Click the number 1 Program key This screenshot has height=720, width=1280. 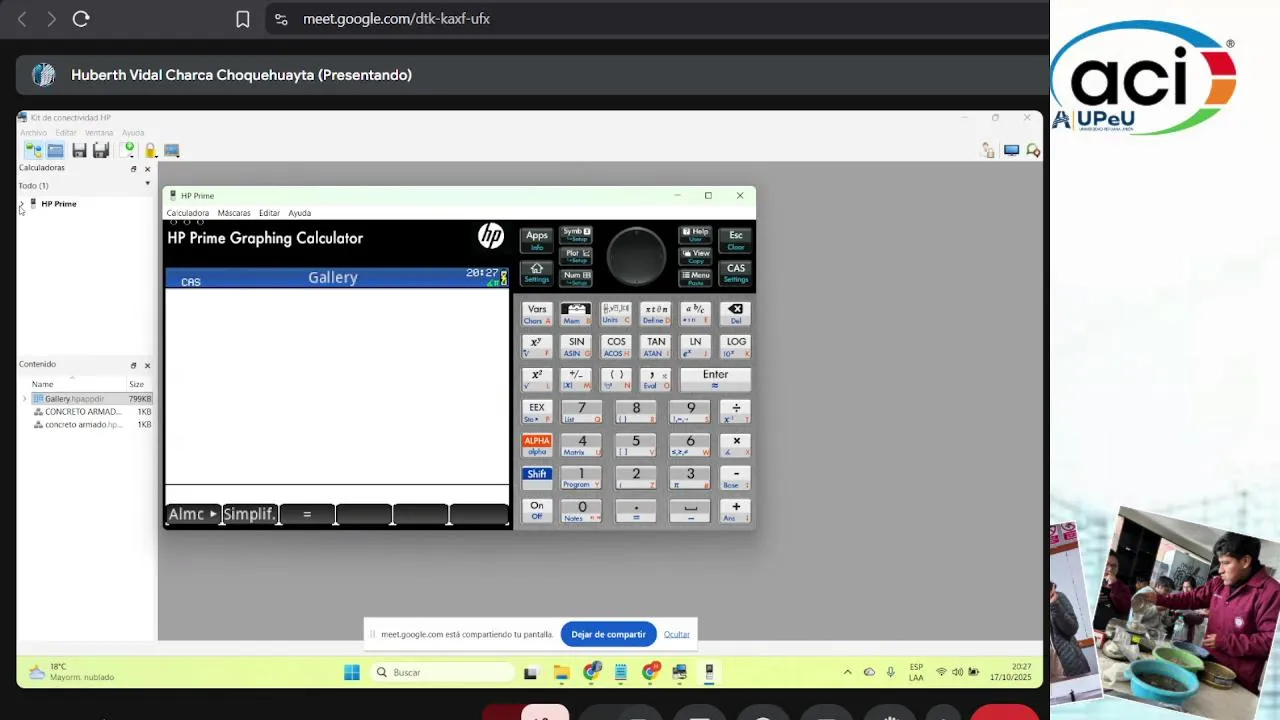[582, 478]
